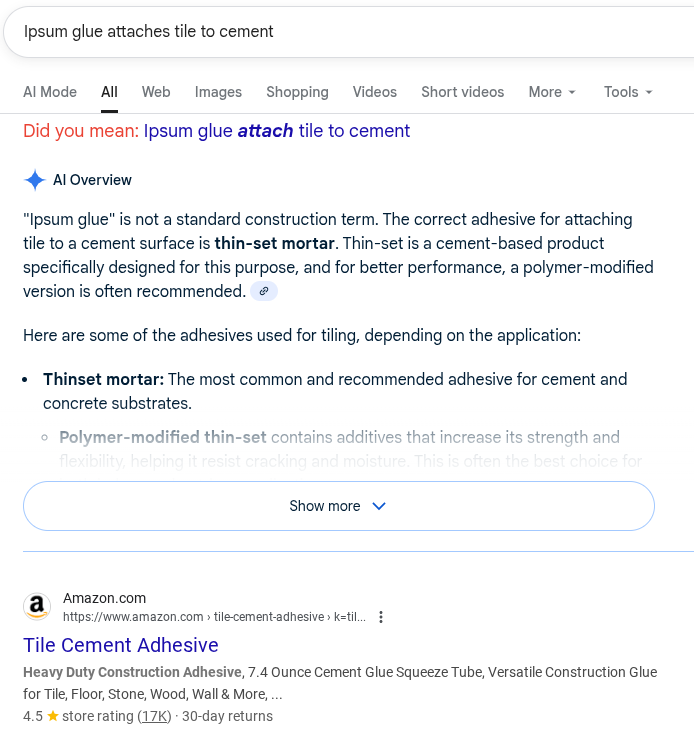Expand the Show more AI overview button
Screen dimensions: 694x739
click(338, 506)
